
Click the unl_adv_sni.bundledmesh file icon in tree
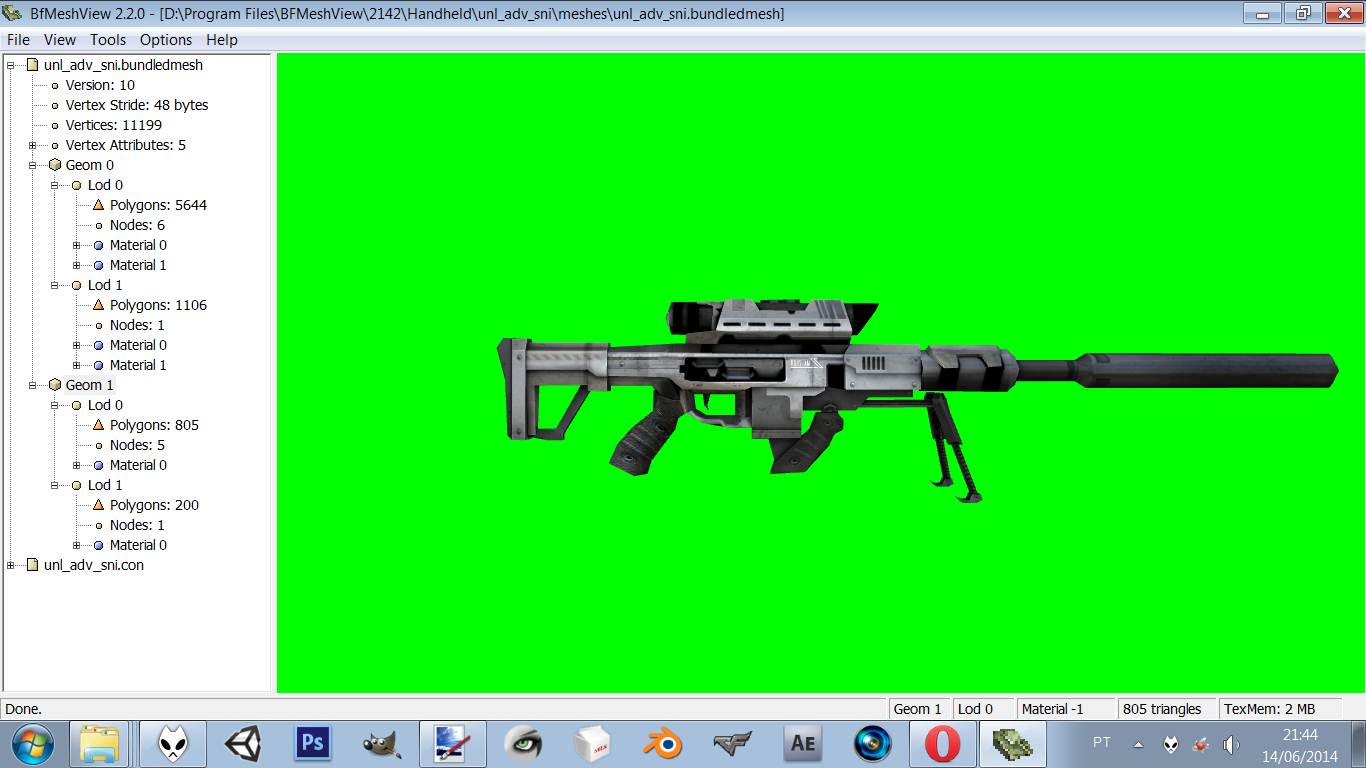click(33, 65)
